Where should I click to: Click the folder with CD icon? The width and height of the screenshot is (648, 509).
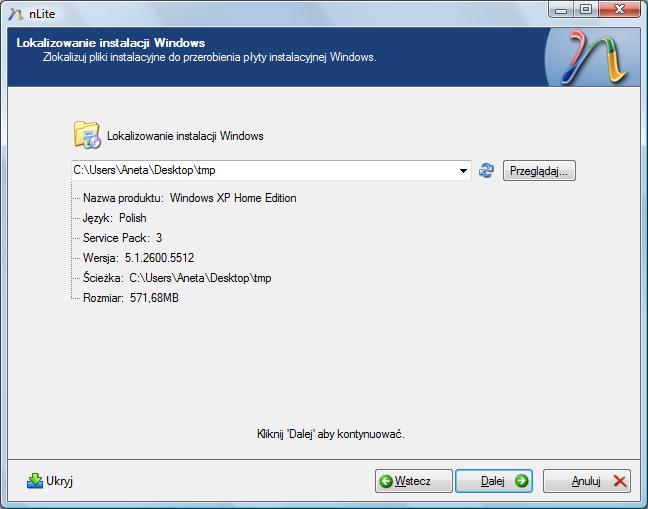tap(87, 135)
